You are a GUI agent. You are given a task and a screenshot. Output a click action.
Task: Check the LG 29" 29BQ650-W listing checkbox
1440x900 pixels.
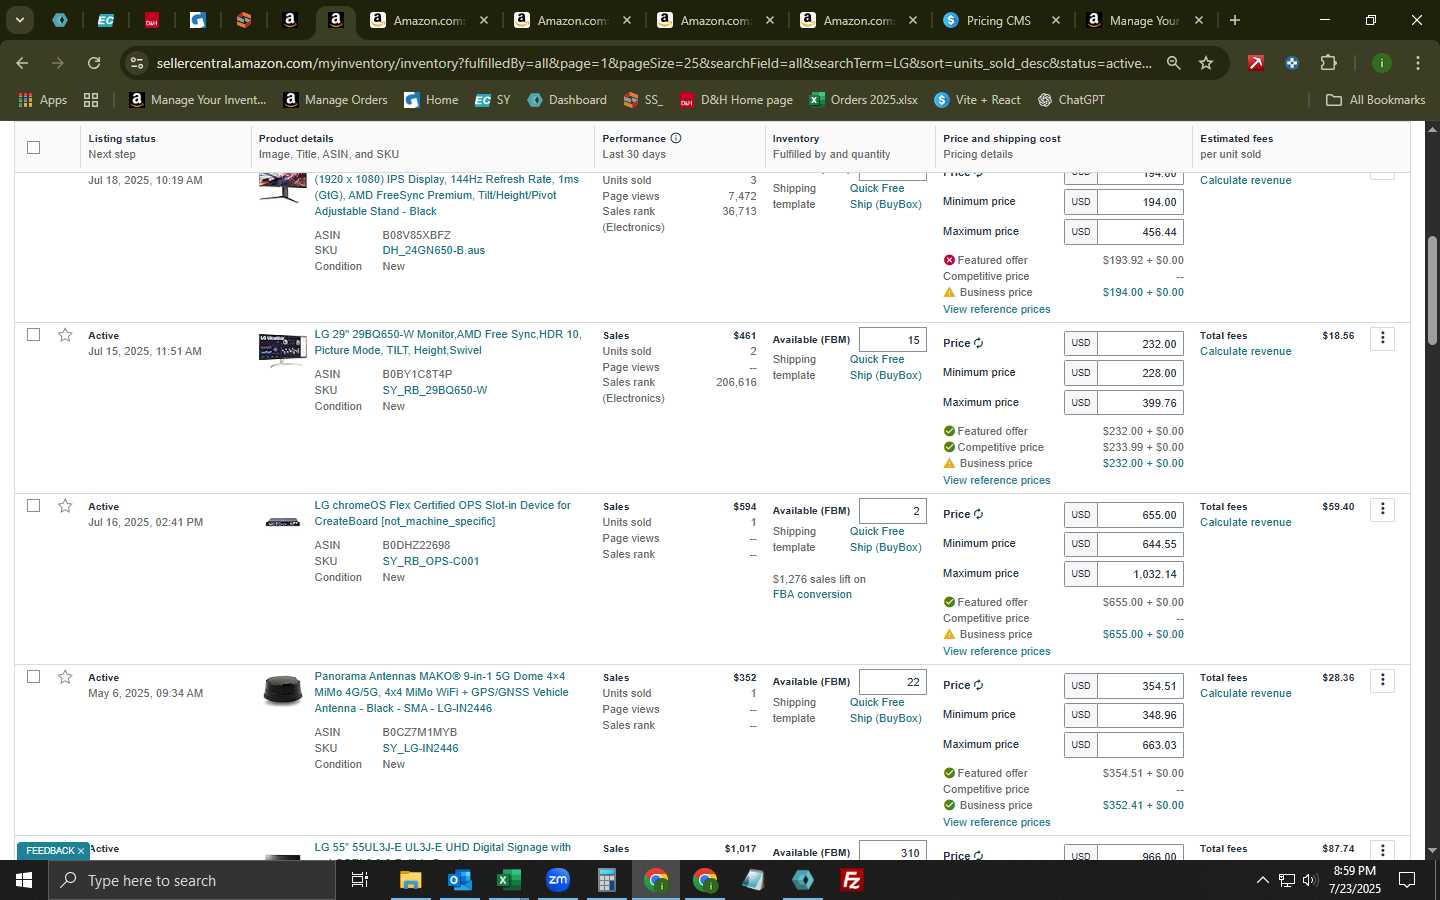pos(33,335)
